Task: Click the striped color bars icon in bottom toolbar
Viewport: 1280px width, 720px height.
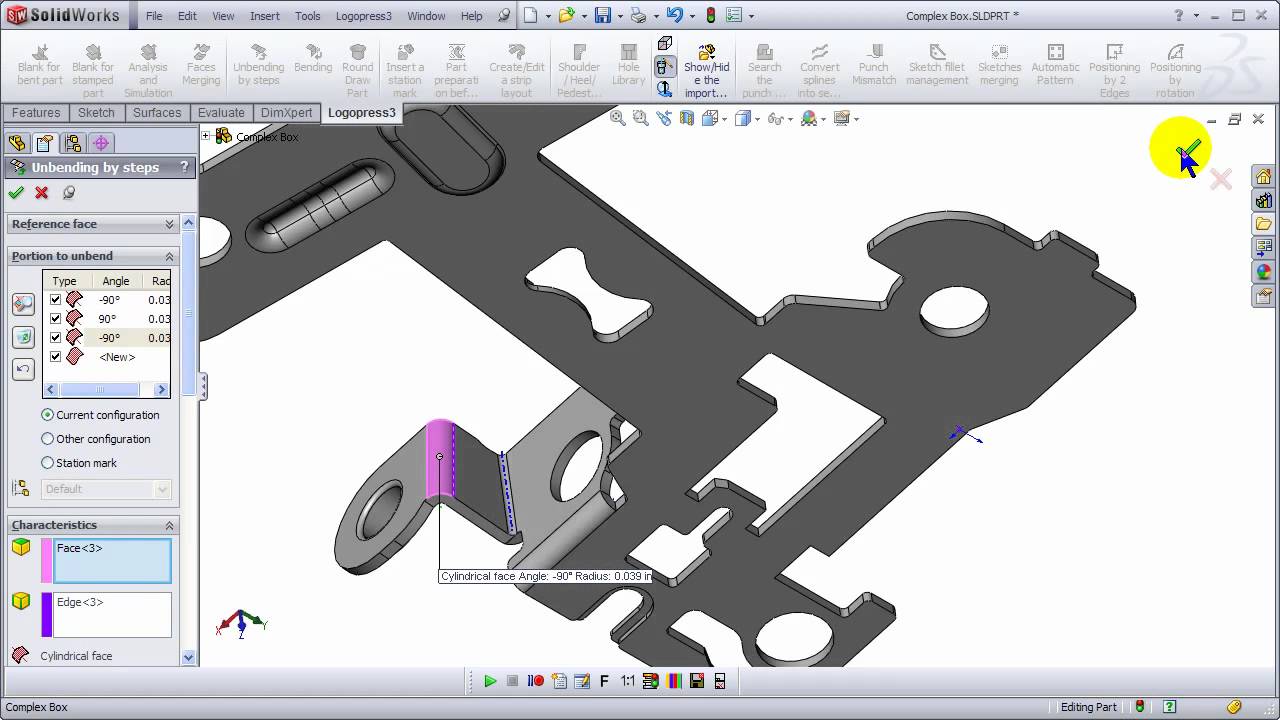Action: click(674, 681)
